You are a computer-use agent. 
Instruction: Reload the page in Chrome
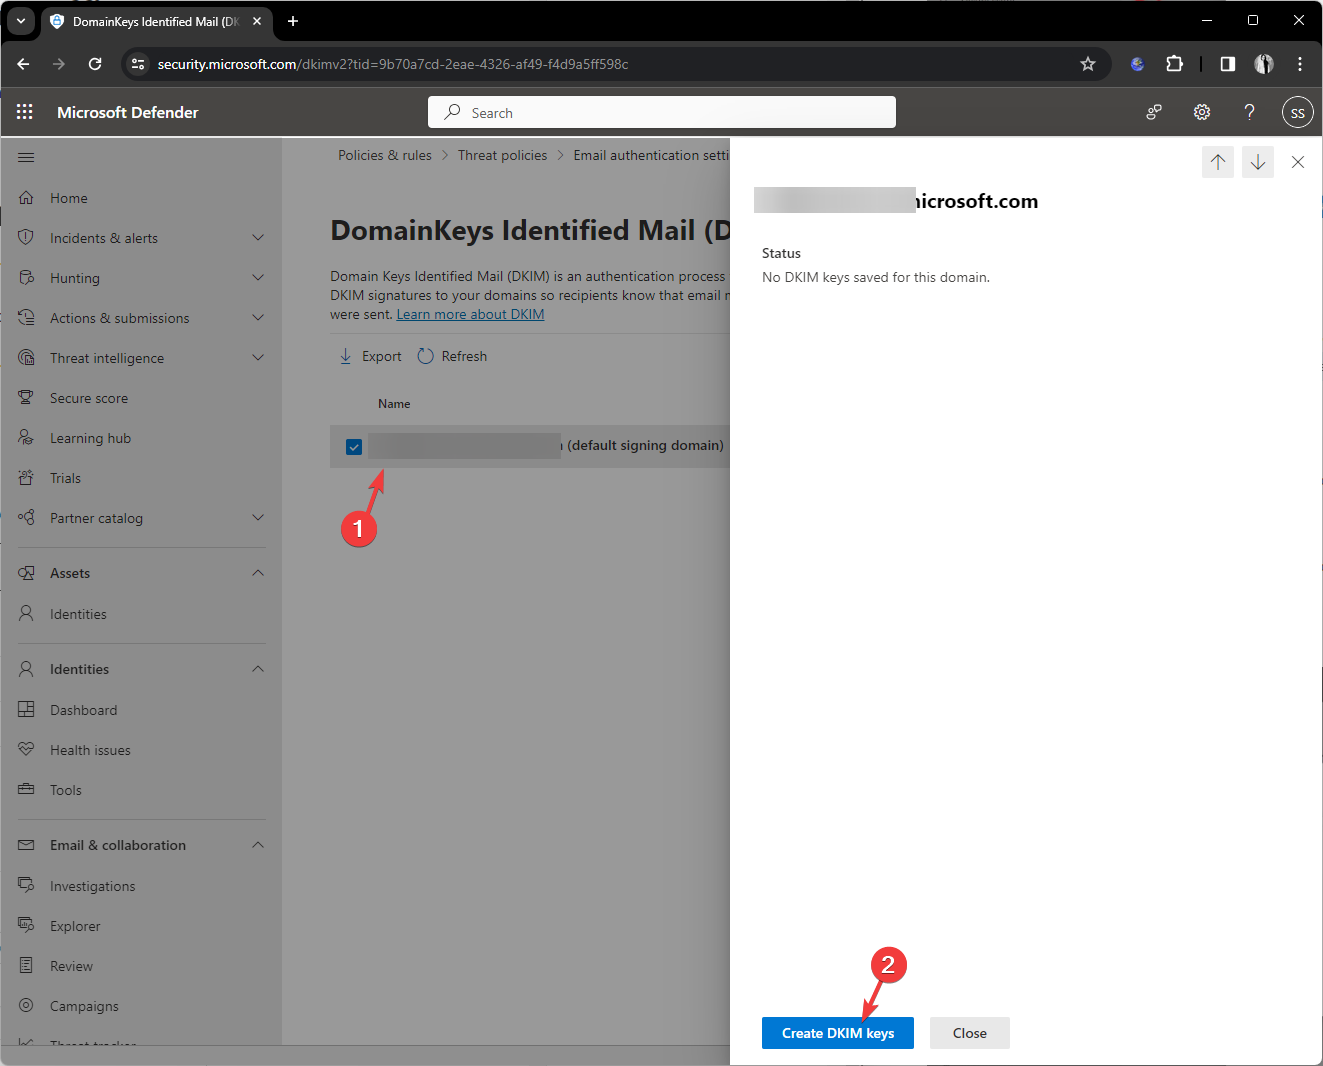pos(95,64)
